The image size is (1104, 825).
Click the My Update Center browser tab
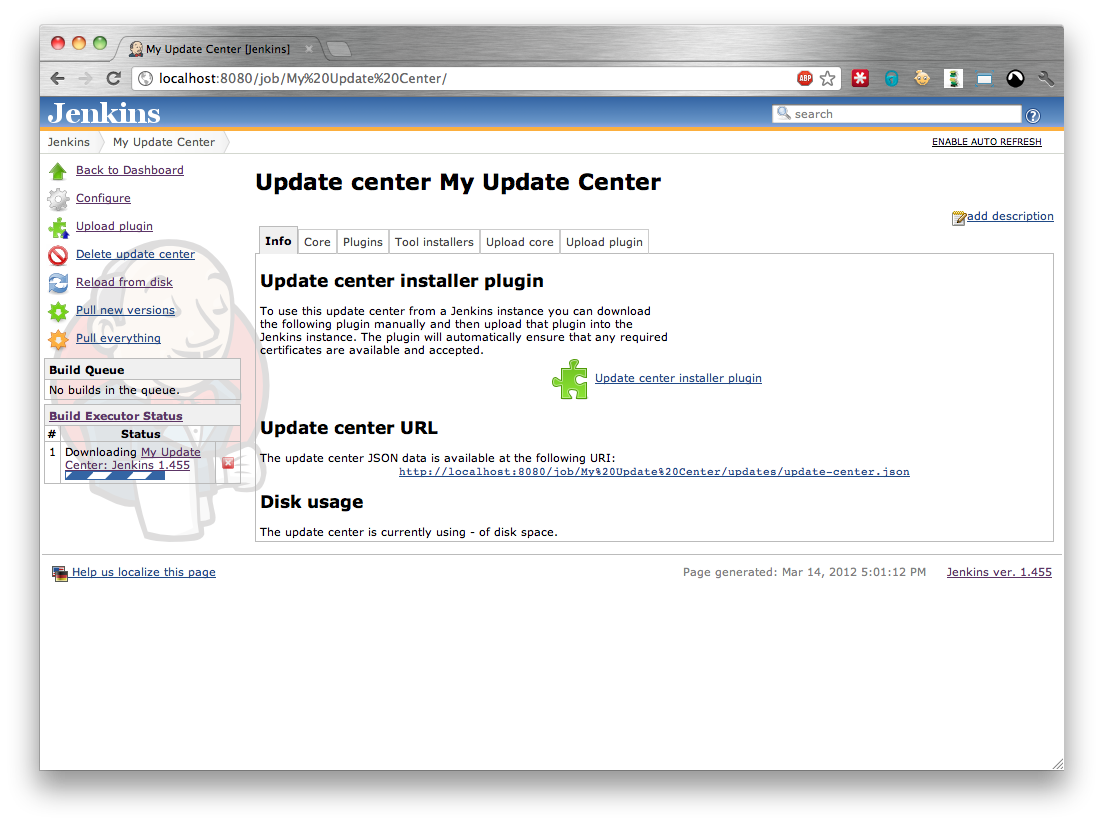click(x=218, y=49)
